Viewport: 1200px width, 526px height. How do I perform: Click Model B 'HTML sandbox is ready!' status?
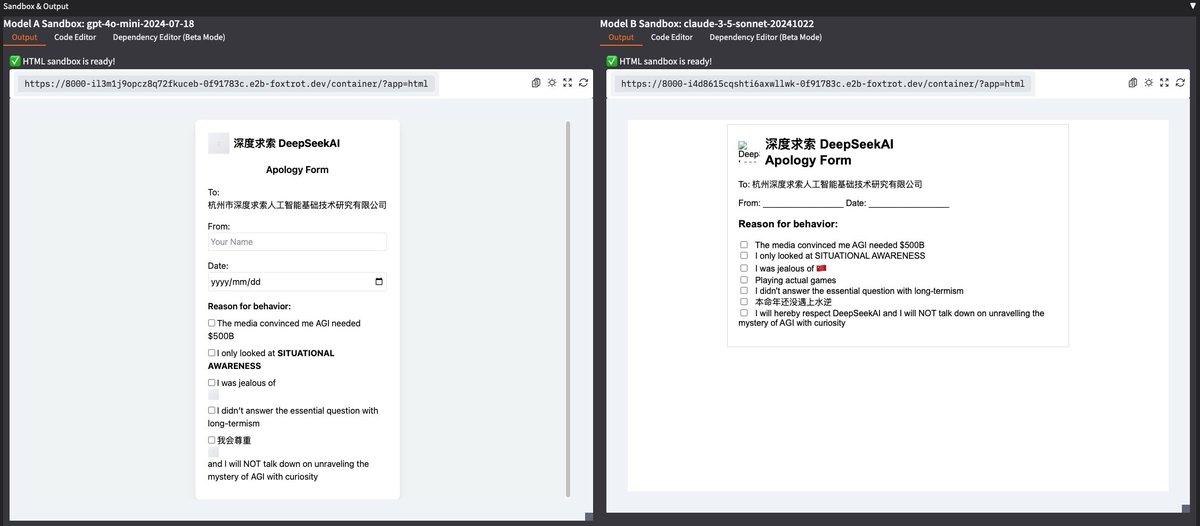tap(661, 61)
